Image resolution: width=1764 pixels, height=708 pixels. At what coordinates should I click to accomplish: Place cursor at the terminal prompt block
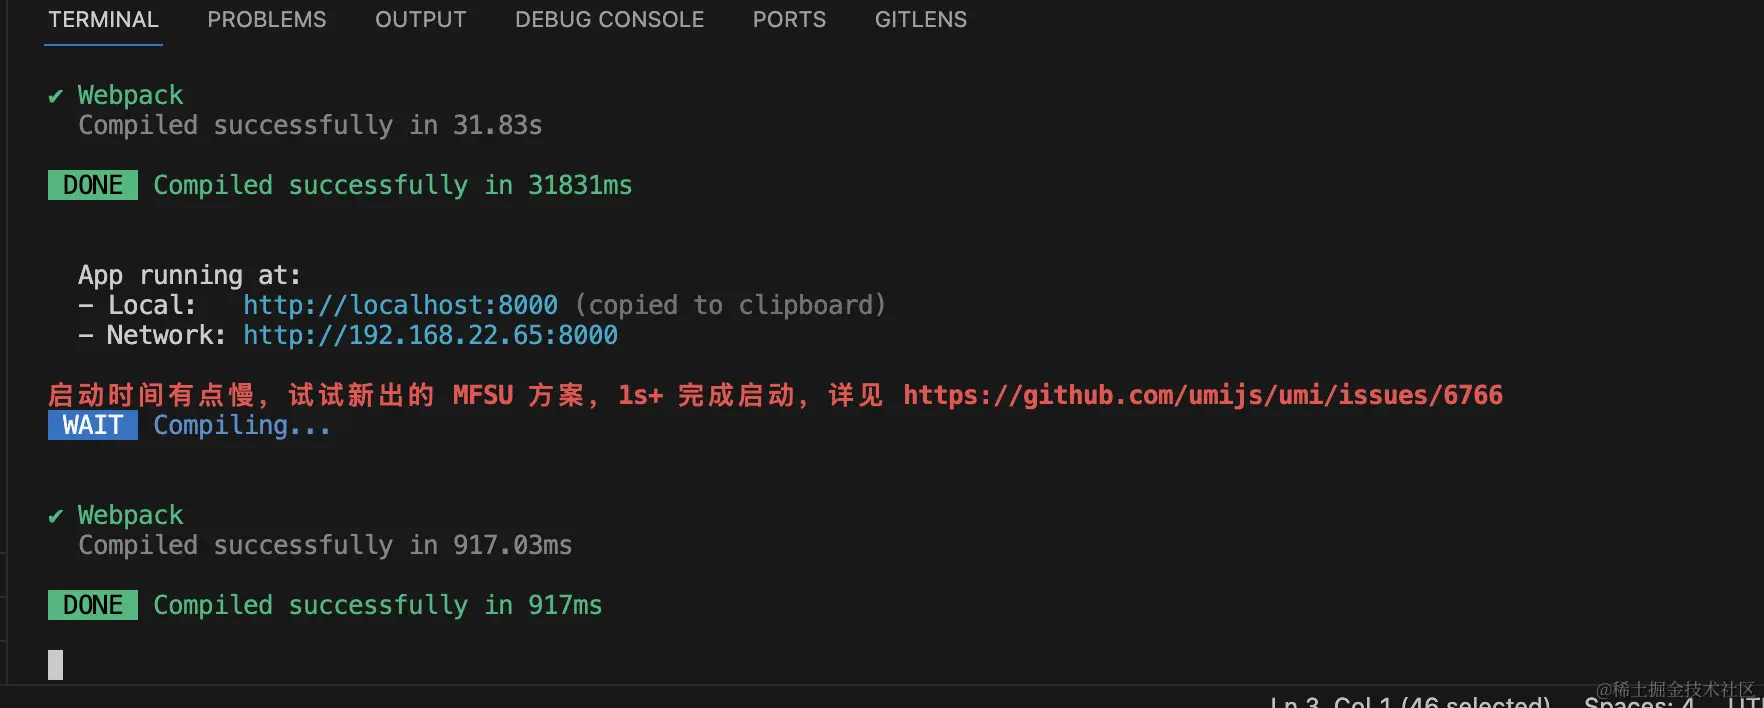click(56, 664)
